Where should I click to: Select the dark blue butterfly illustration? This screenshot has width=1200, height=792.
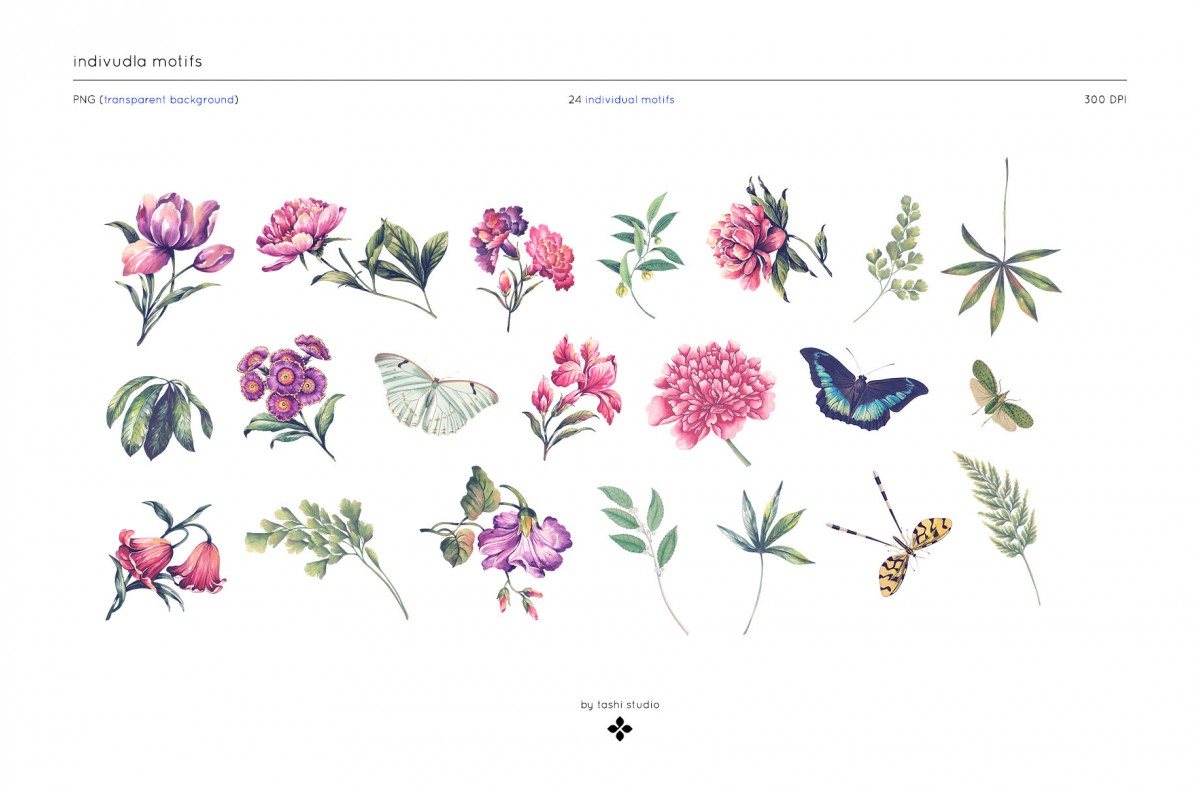pos(863,389)
